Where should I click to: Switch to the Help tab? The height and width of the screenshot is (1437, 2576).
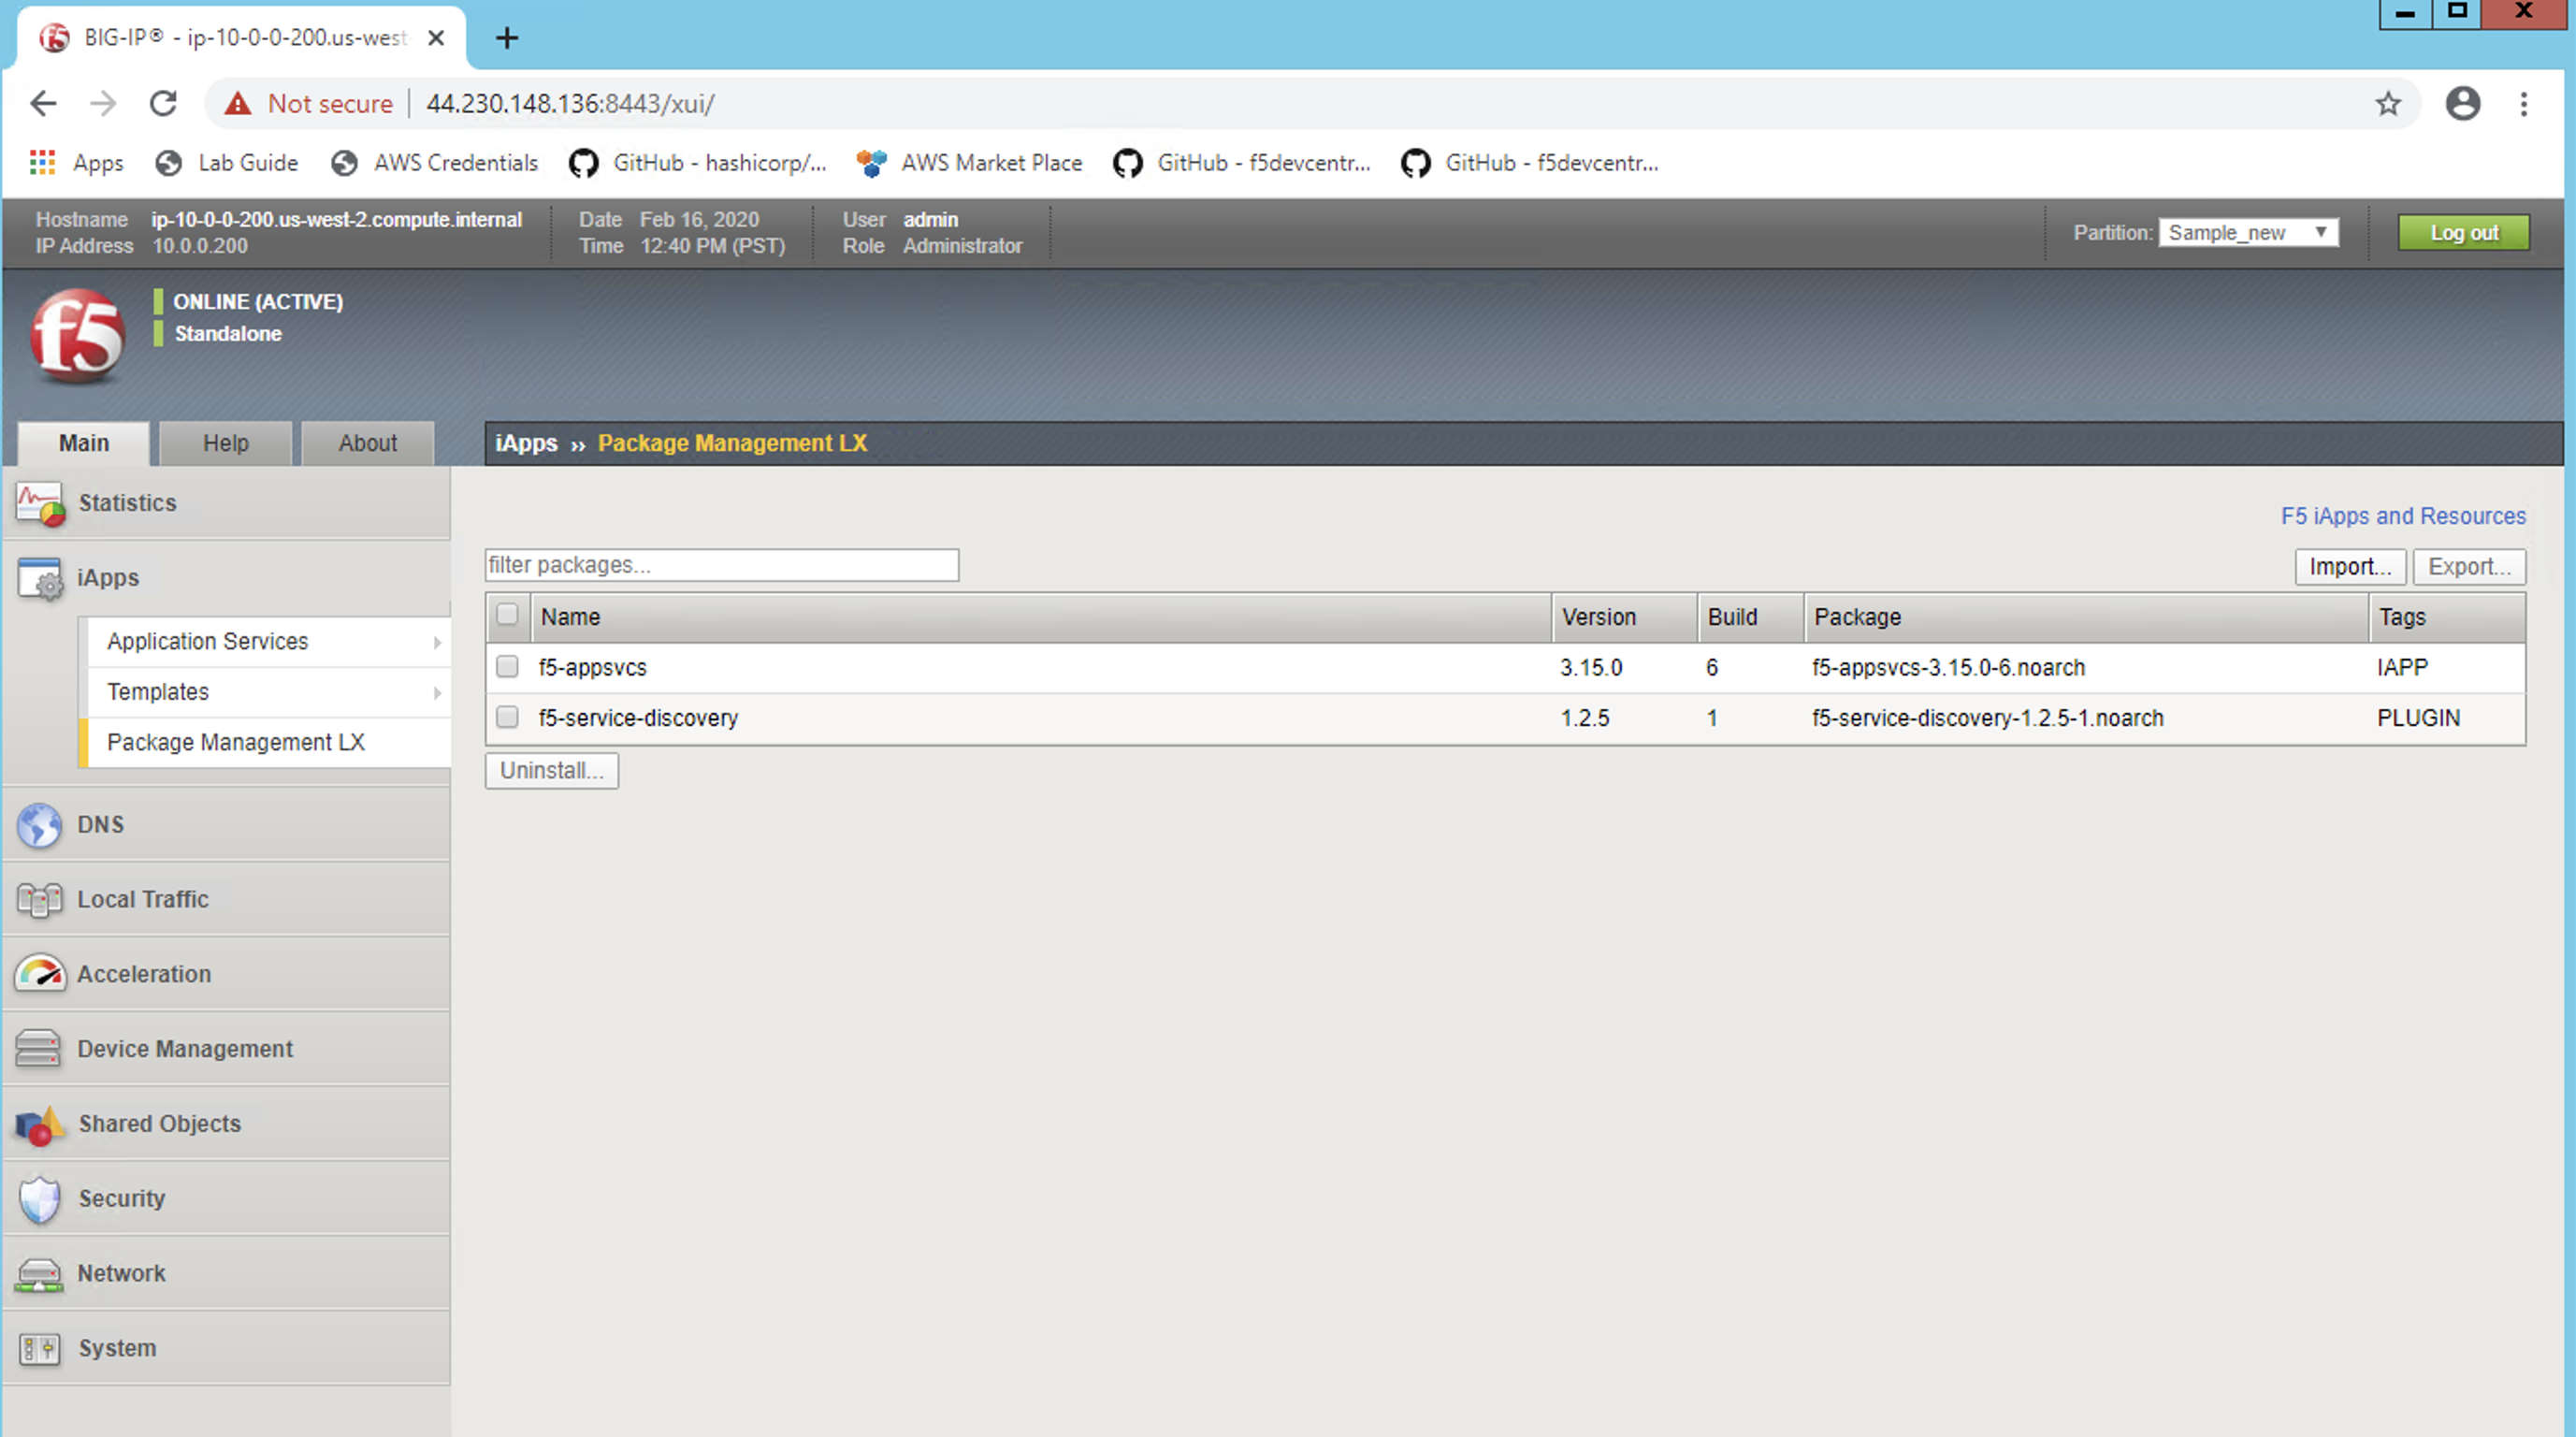pyautogui.click(x=226, y=443)
